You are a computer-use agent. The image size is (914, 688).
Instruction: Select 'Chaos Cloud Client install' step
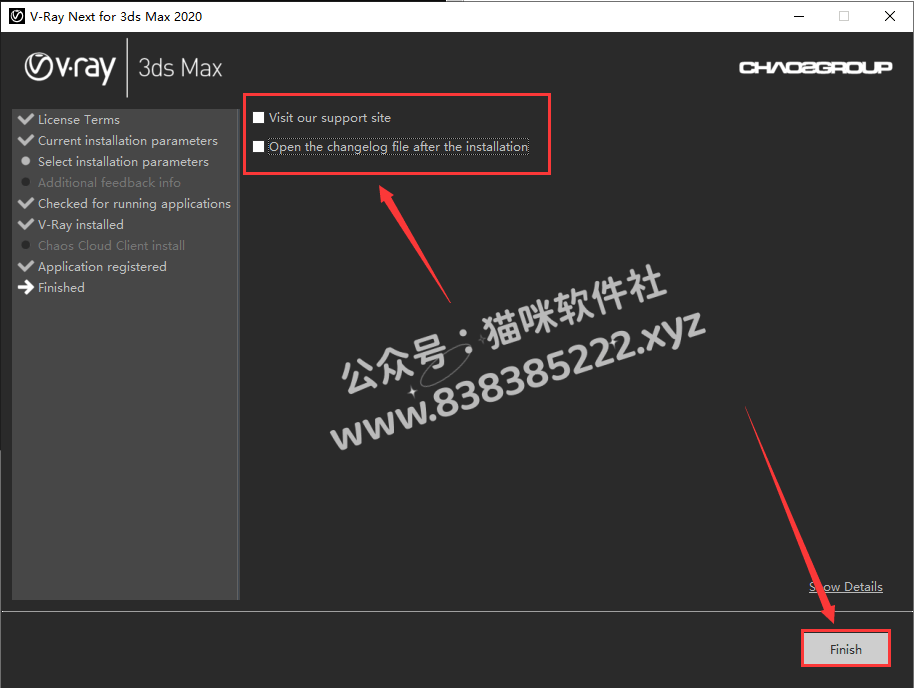click(x=111, y=245)
